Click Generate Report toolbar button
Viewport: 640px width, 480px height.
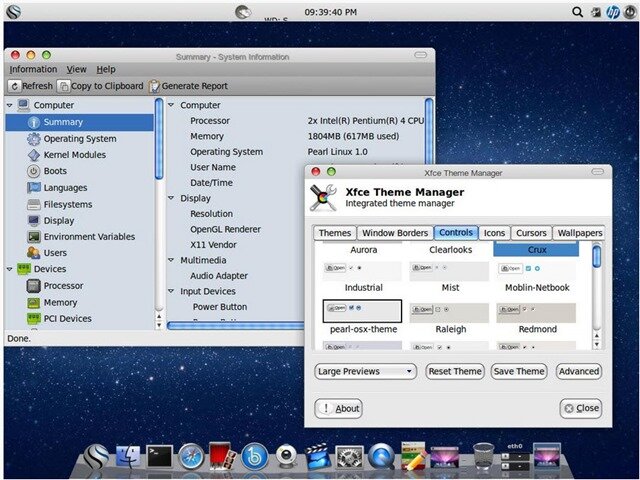[188, 86]
